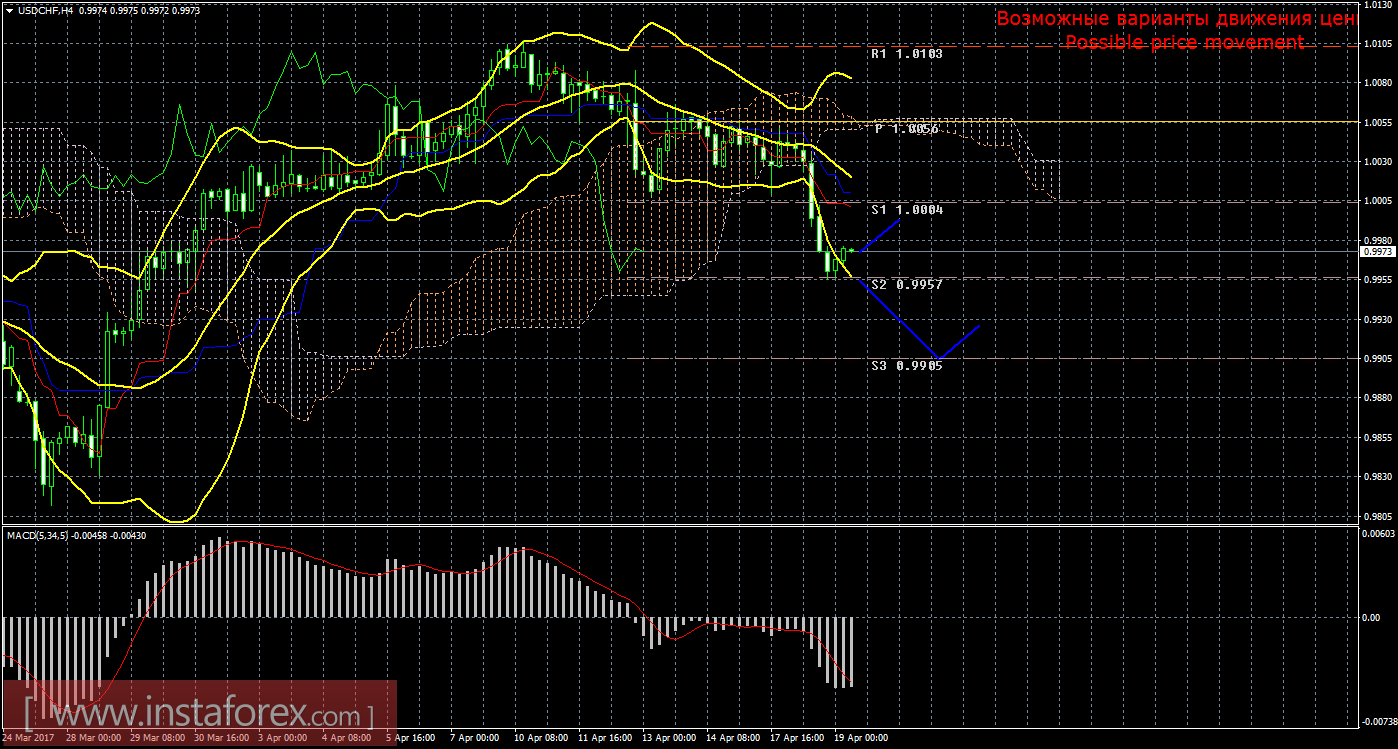The image size is (1398, 749).
Task: Select the 10 Apr 08:00 time label
Action: 541,738
